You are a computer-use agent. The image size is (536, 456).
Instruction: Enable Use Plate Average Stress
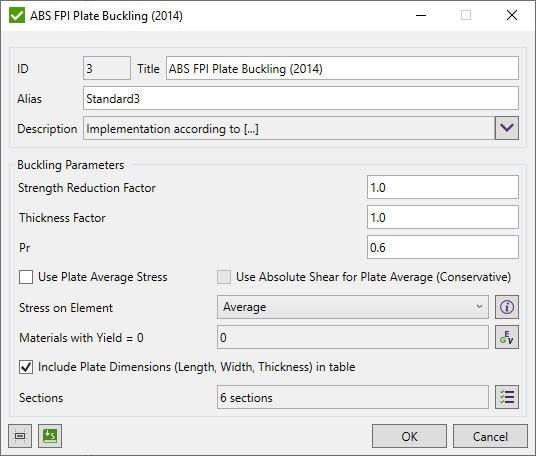(x=26, y=277)
